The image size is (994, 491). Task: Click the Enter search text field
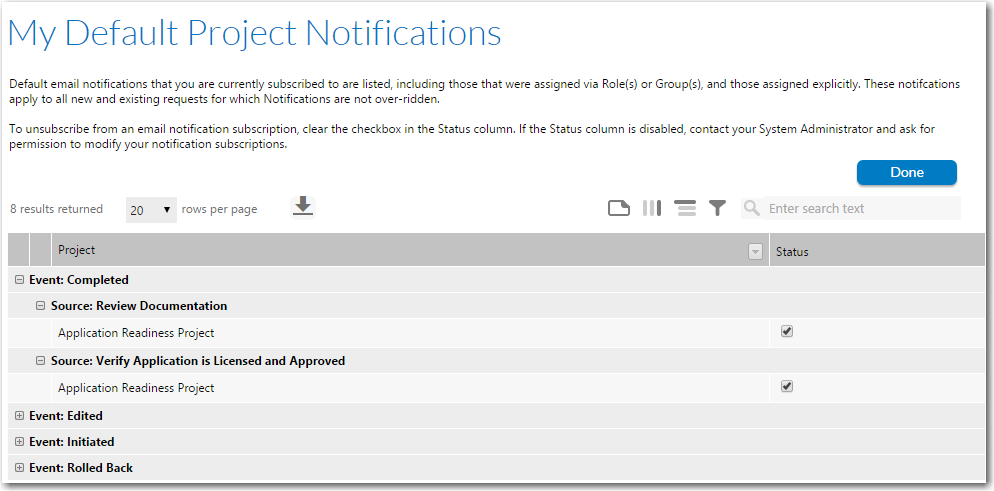(x=862, y=208)
